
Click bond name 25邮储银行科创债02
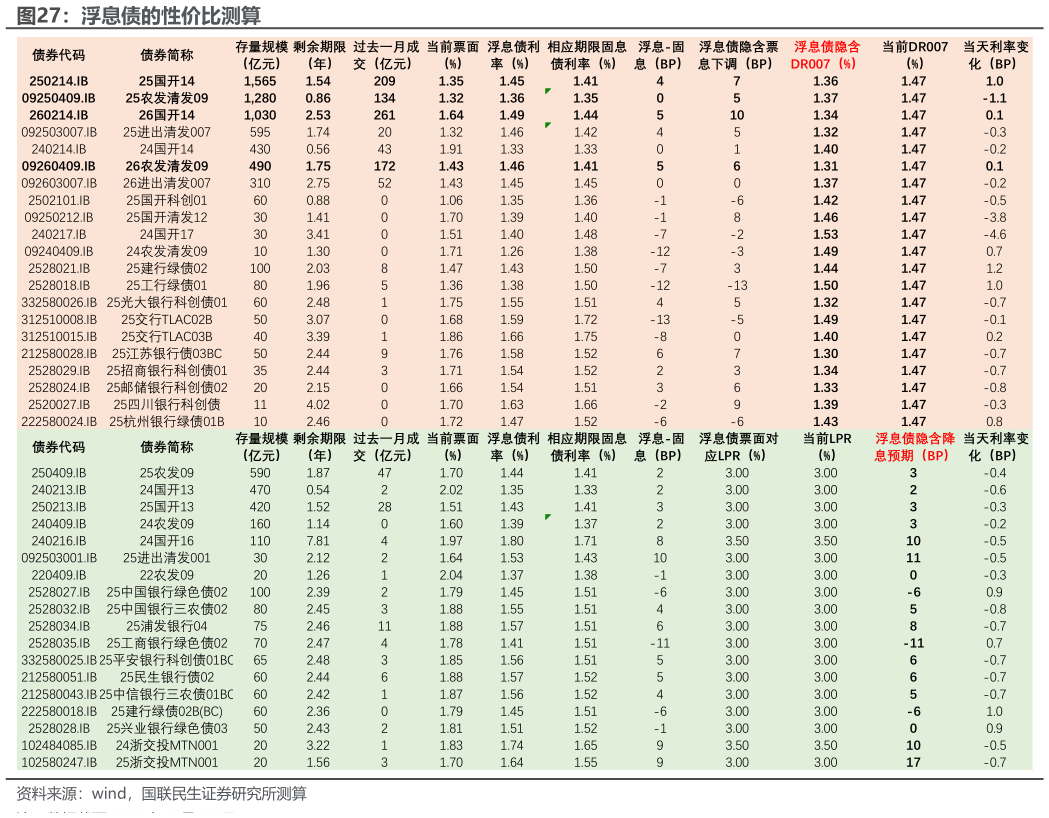167,388
